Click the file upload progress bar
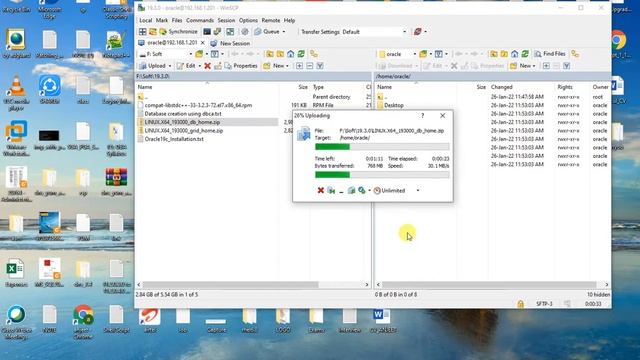The image size is (640, 360). (382, 147)
